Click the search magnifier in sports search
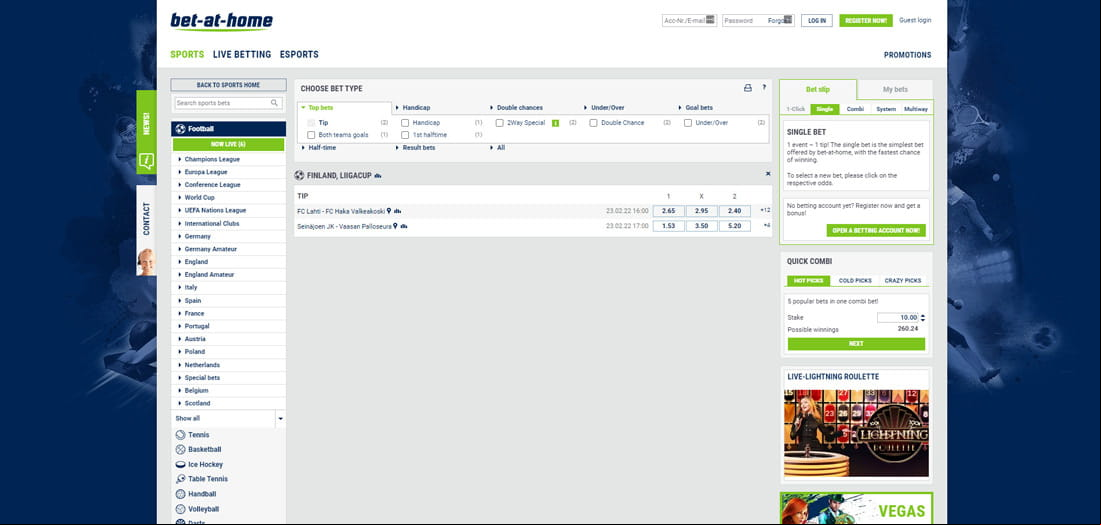1101x525 pixels. point(275,103)
